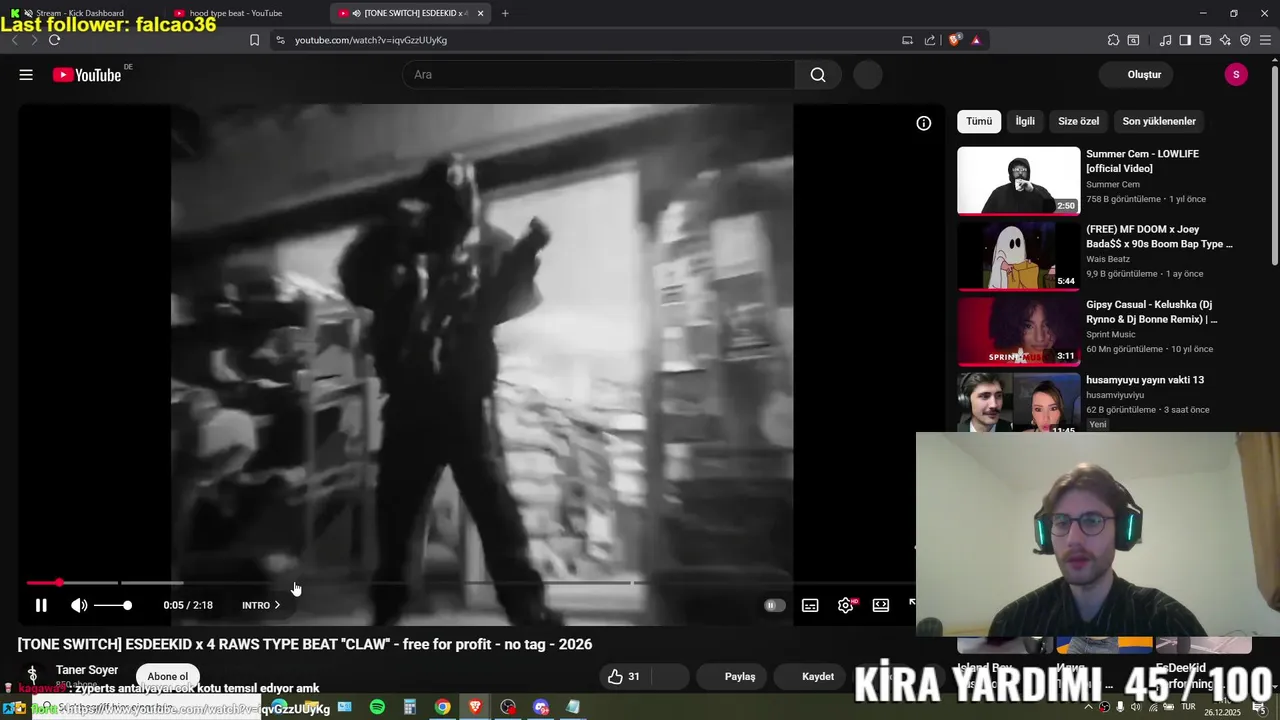Open husamyuyu yayın vakti 13 title
Screen dimensions: 1280x720
click(x=1145, y=380)
